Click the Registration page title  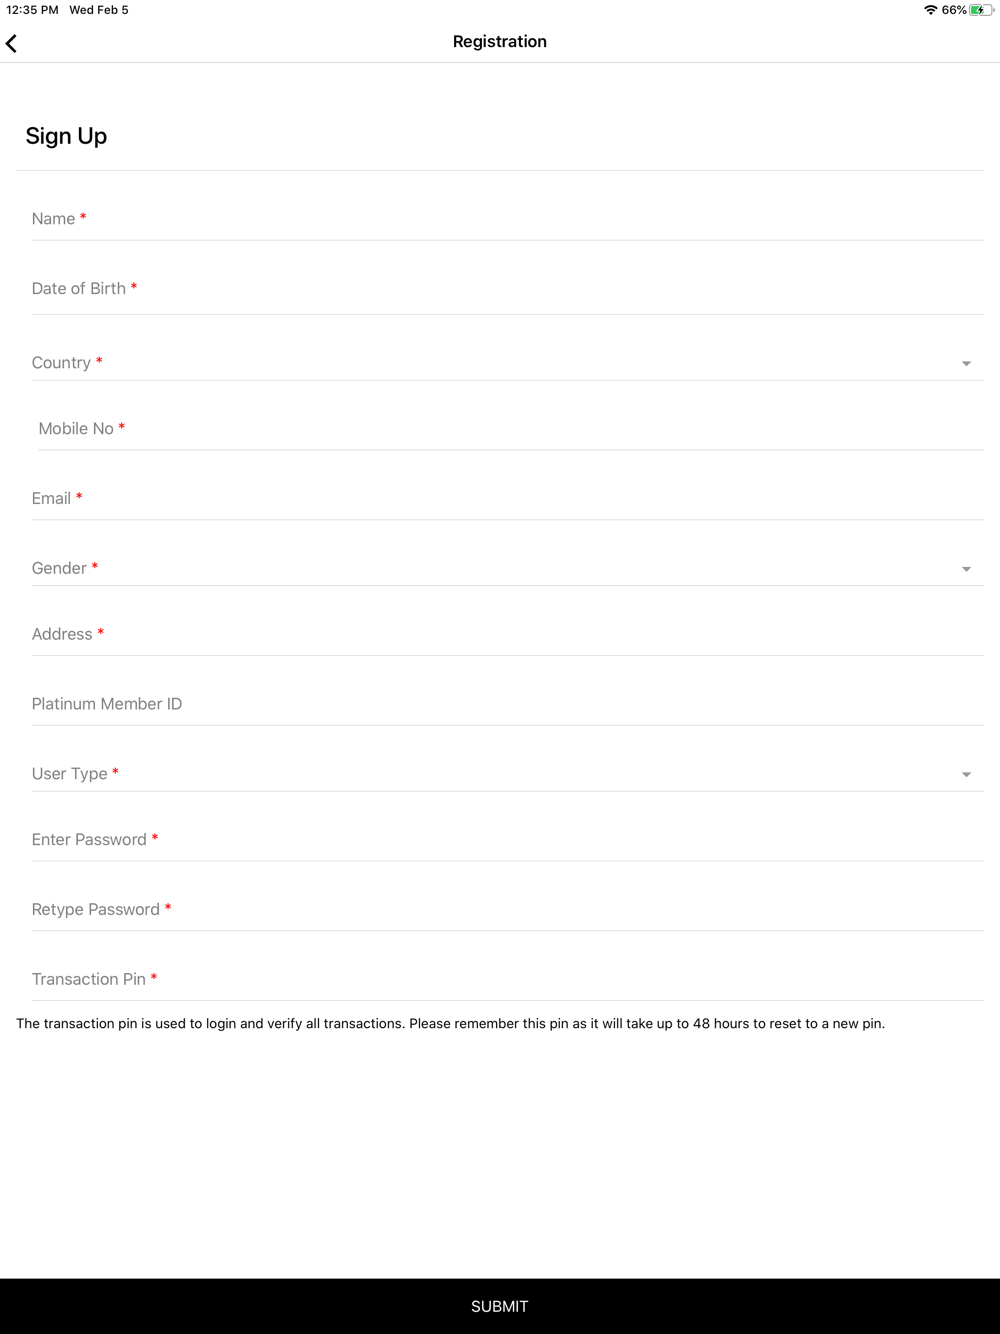[500, 42]
